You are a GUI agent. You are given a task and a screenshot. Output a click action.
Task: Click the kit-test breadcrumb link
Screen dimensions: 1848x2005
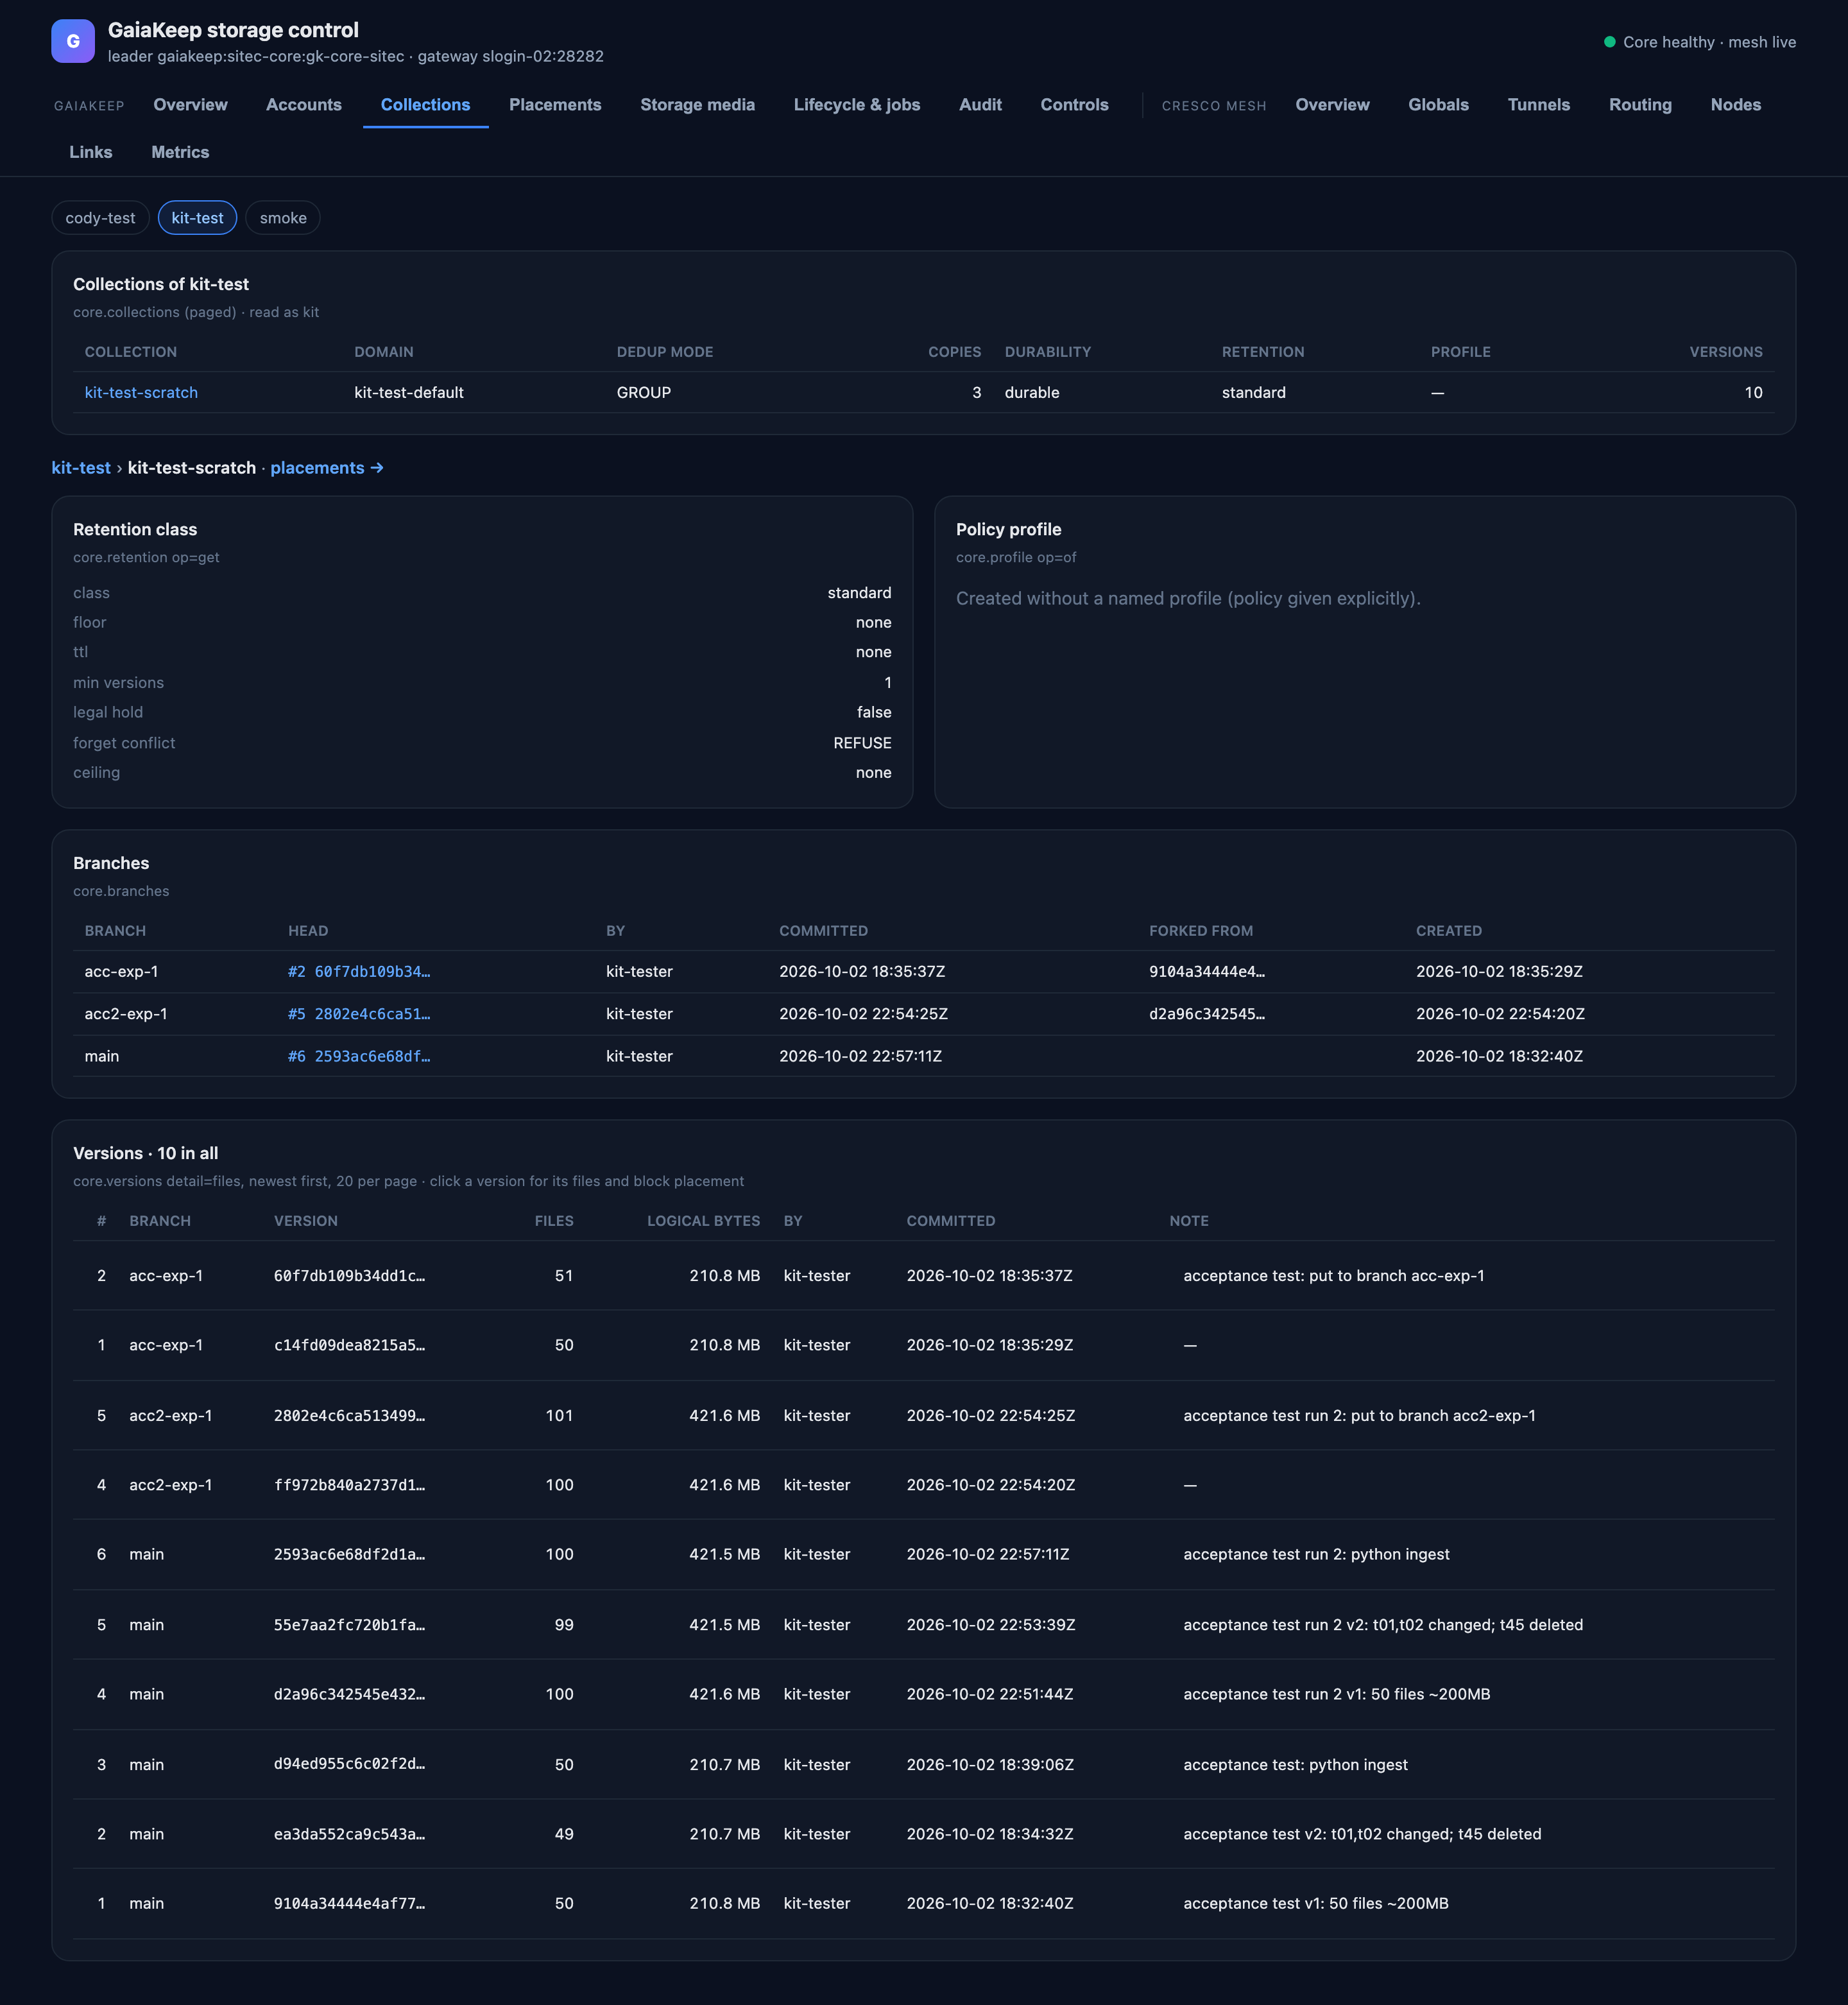[81, 468]
